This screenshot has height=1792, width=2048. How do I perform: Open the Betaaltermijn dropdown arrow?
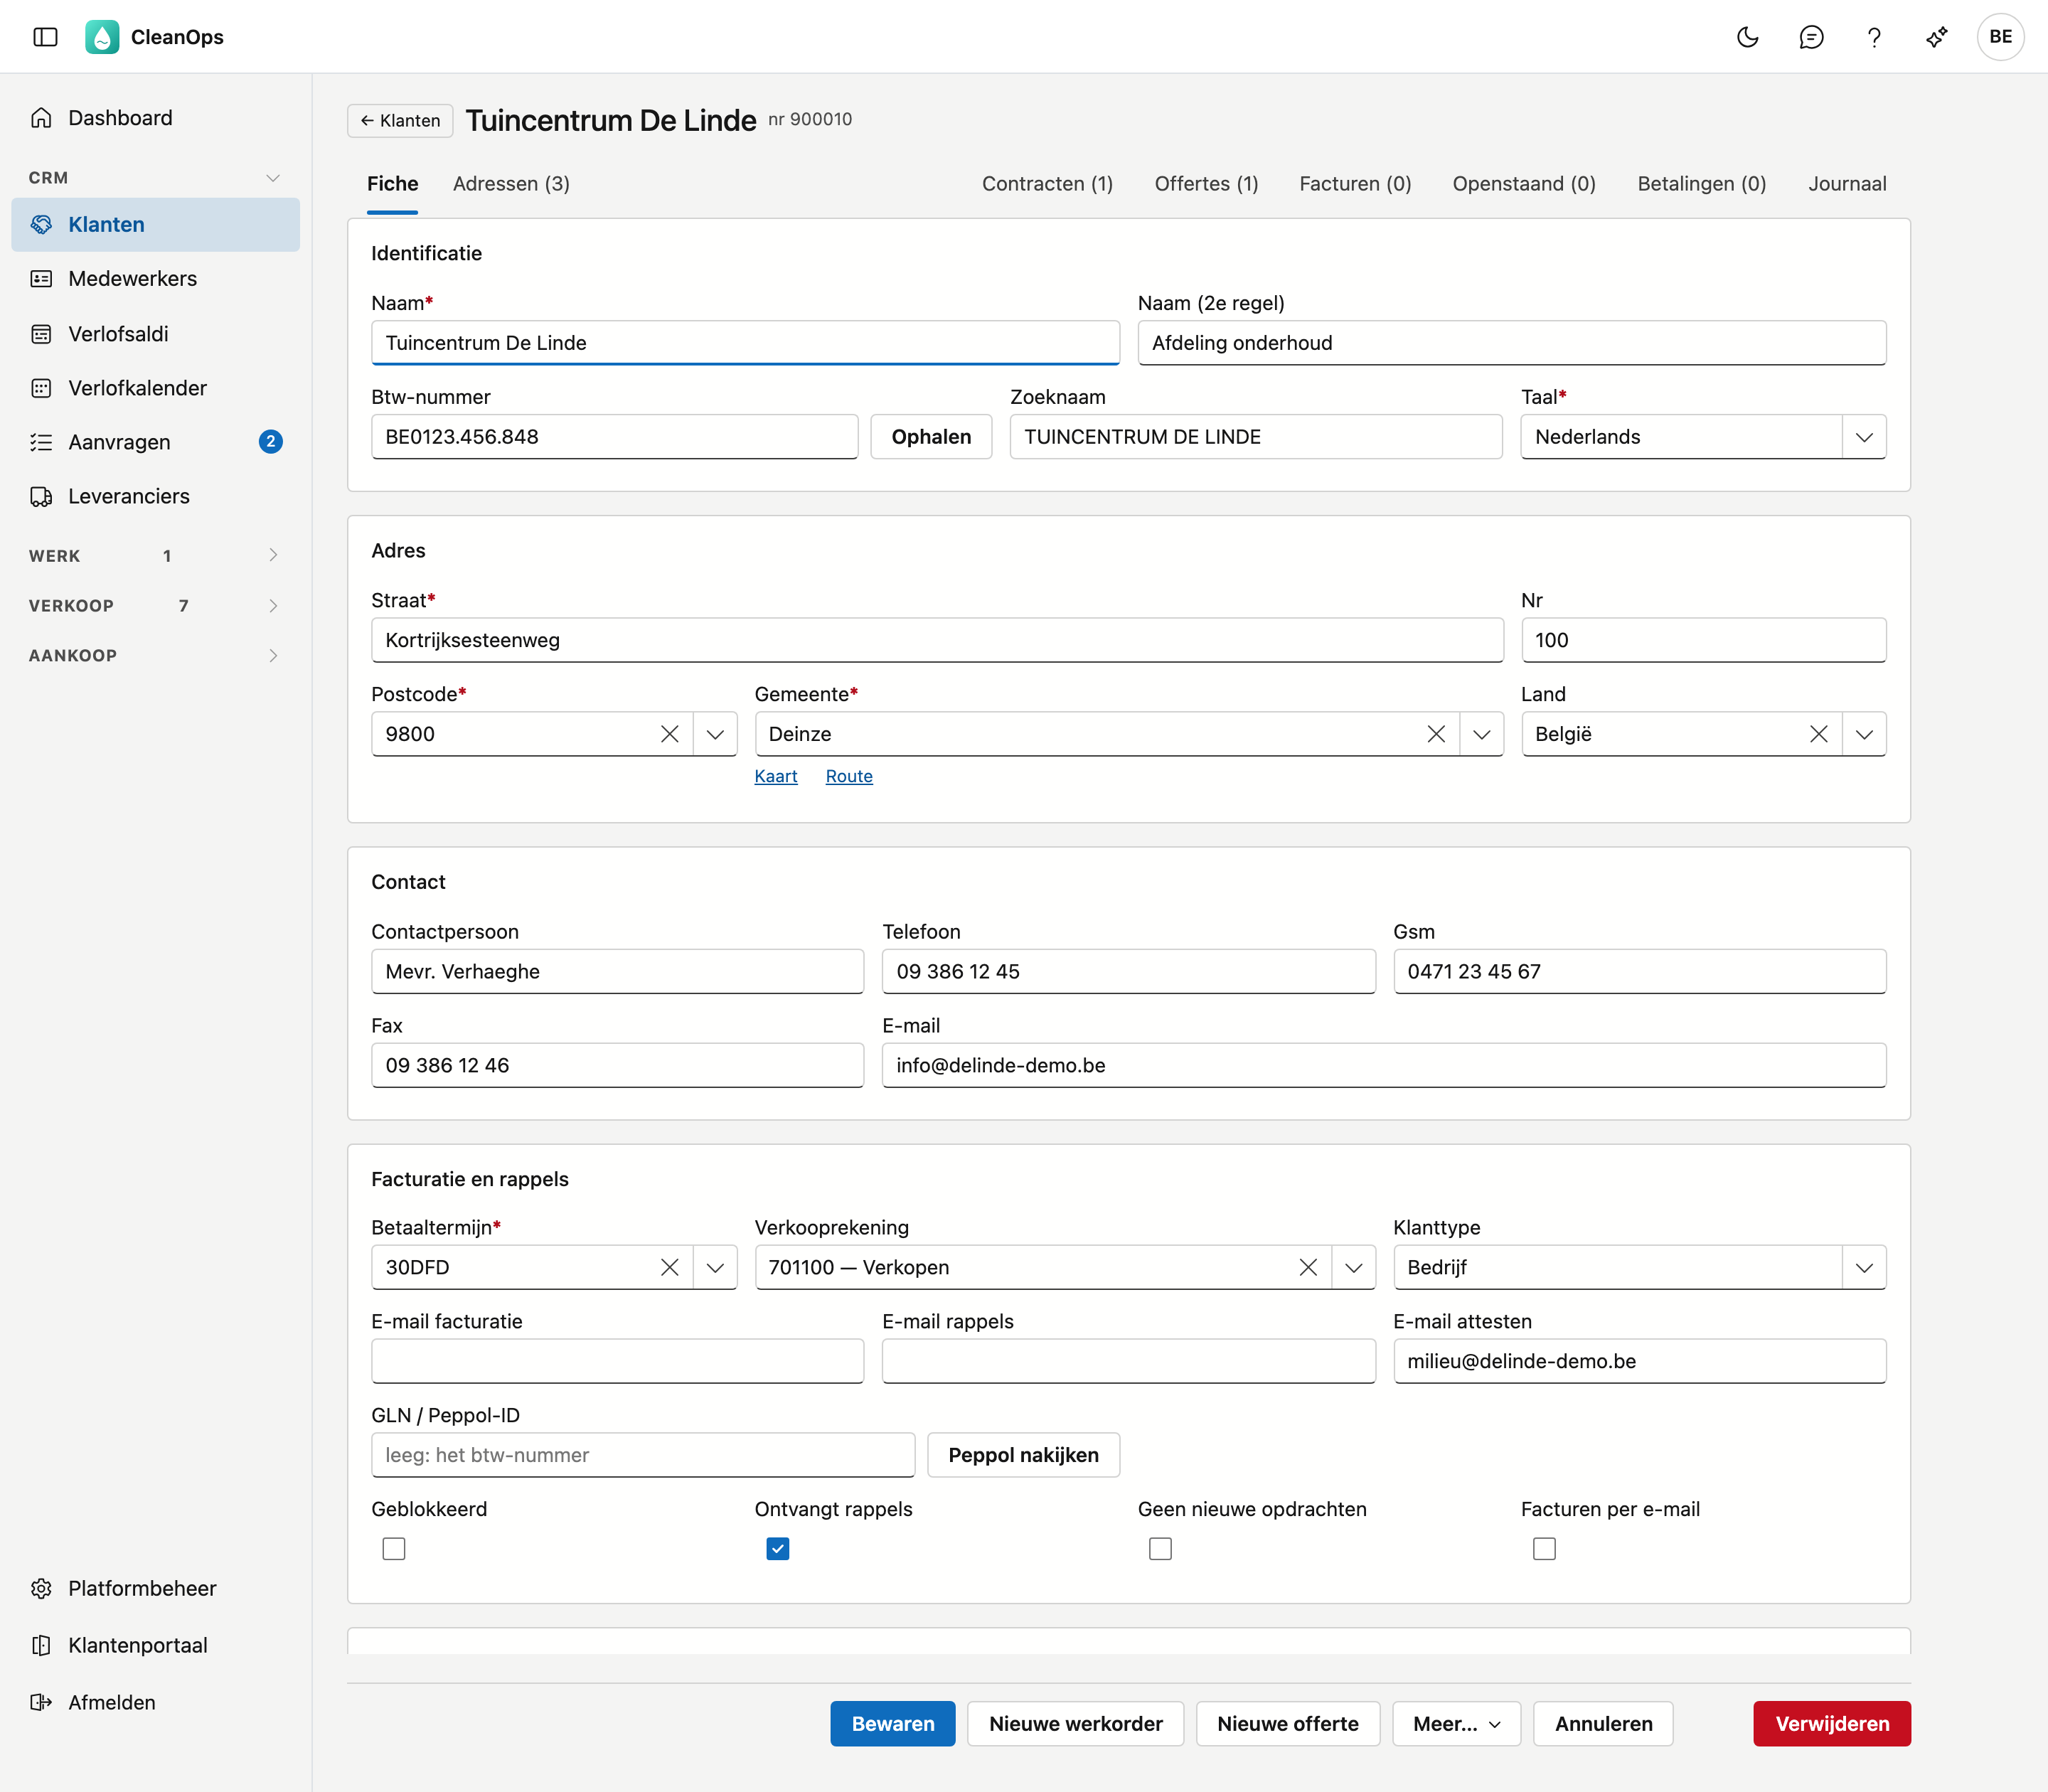point(715,1267)
